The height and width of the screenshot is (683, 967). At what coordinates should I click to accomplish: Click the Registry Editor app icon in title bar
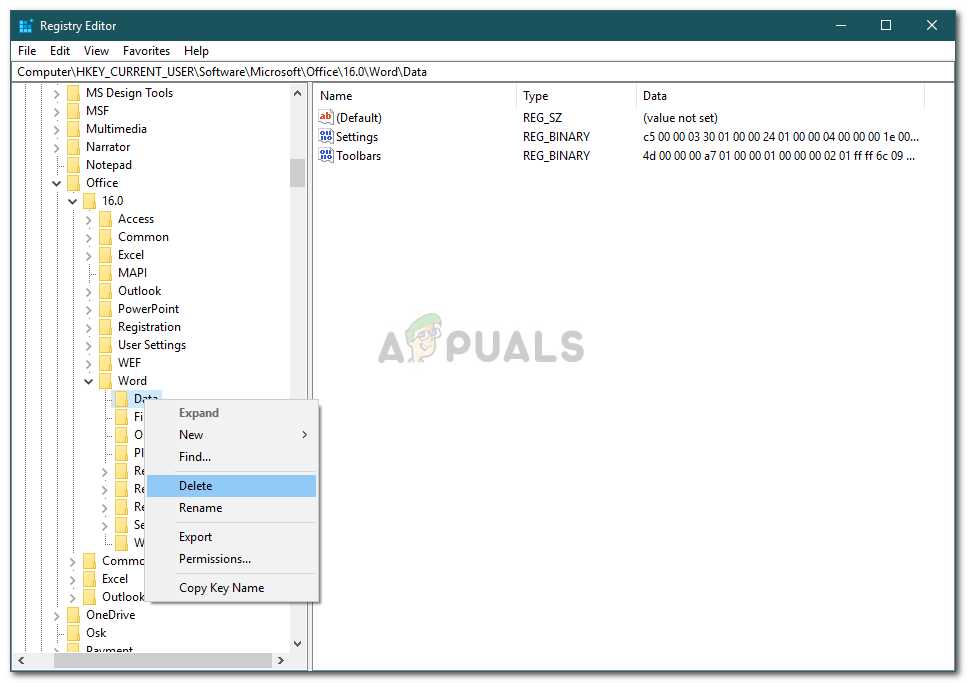coord(25,26)
